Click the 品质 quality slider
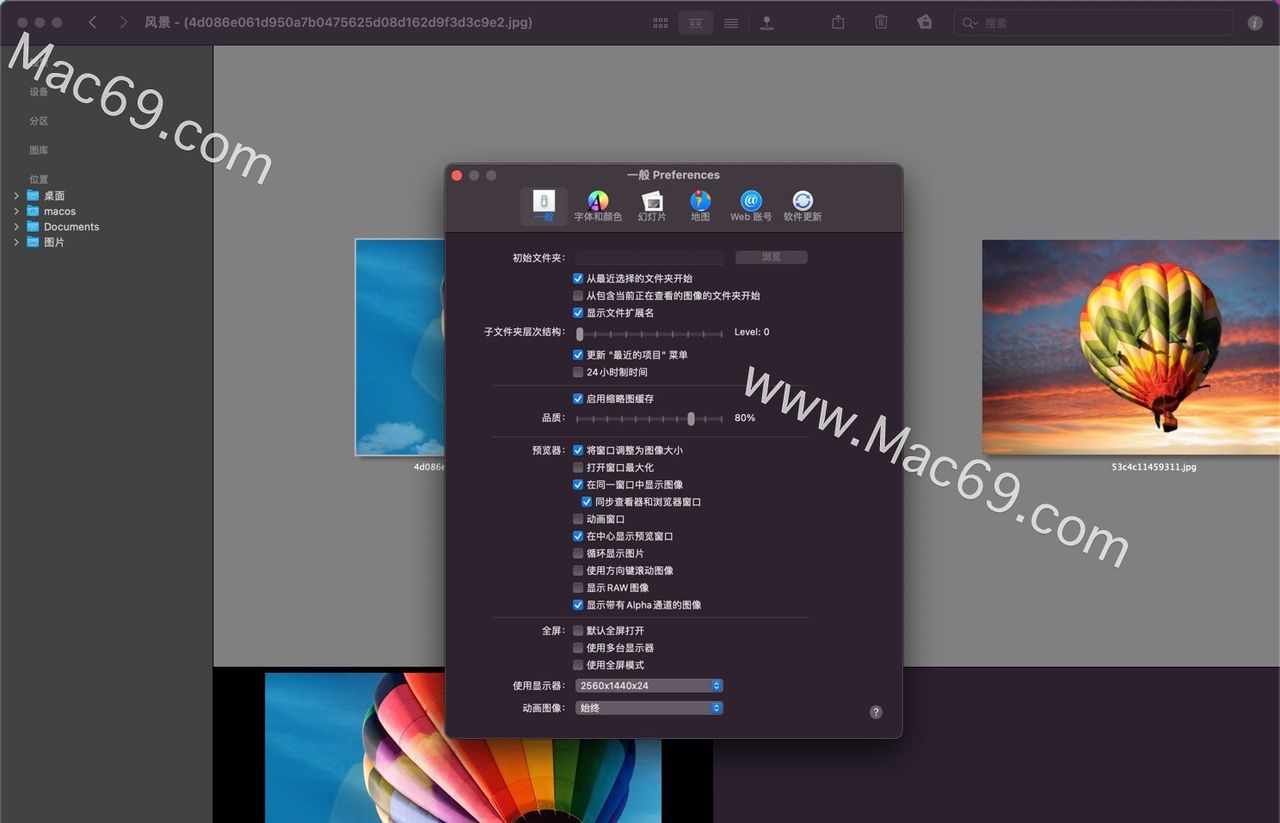This screenshot has height=823, width=1280. (x=650, y=418)
